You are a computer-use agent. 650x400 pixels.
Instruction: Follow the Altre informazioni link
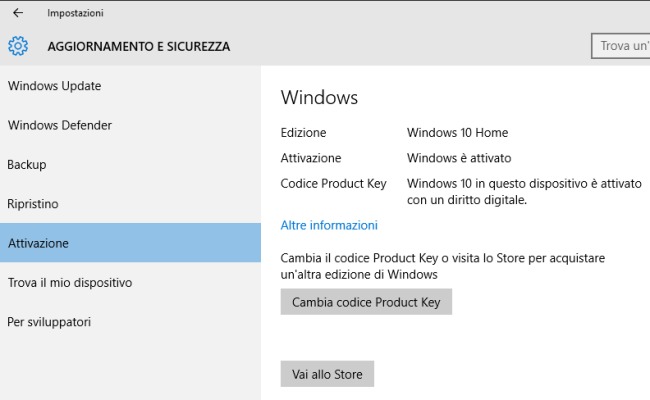[x=329, y=225]
